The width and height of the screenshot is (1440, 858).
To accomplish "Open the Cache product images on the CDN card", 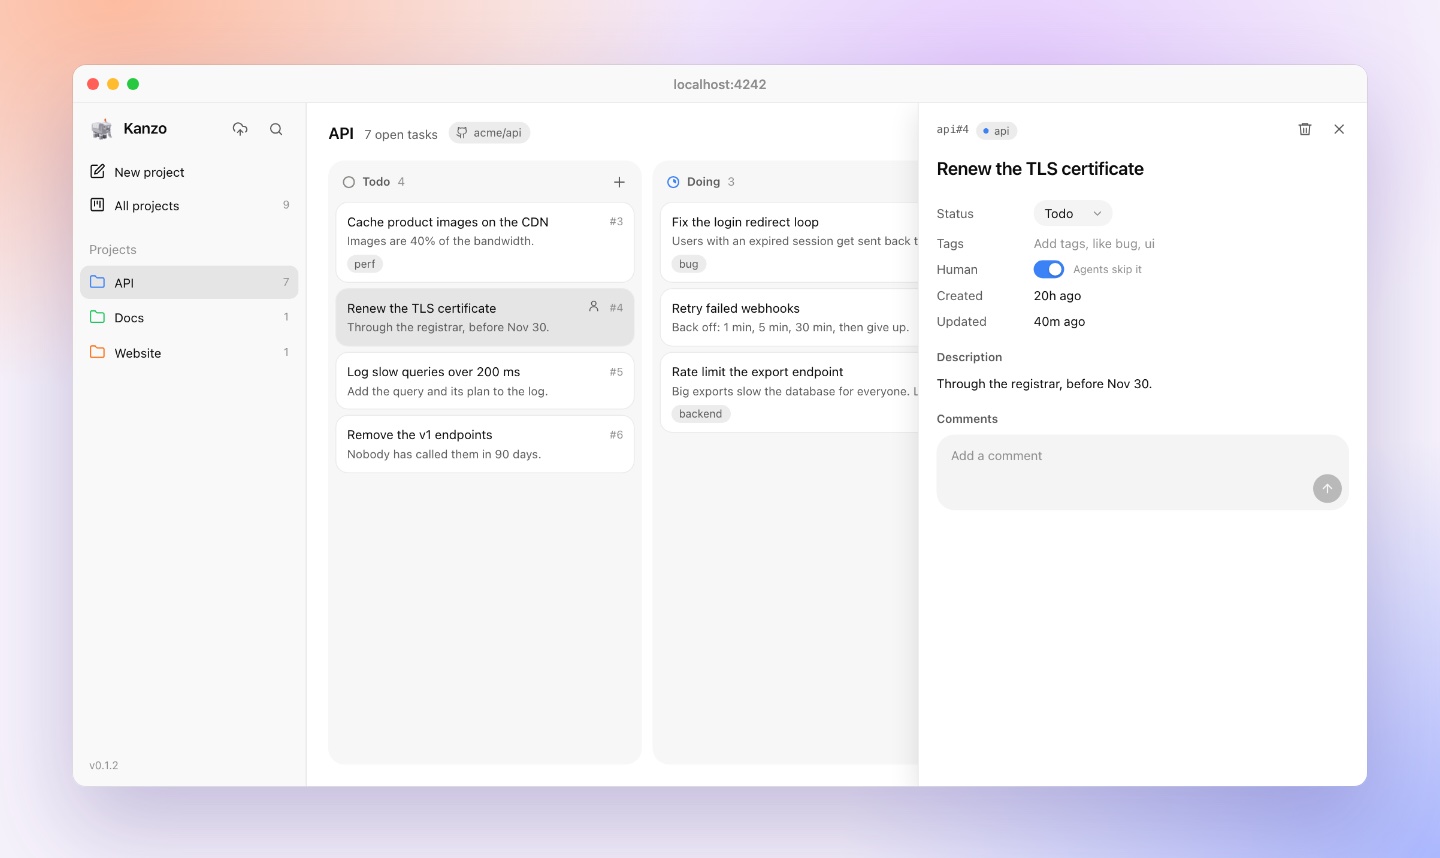I will 485,242.
